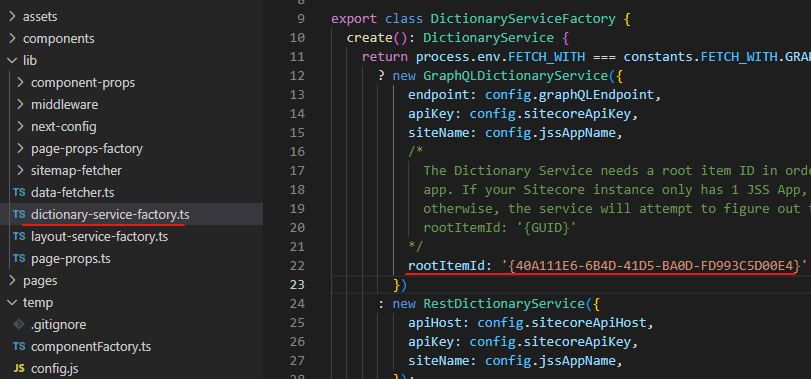
Task: Click rootItemId: '{GUID}' comment on line 20
Action: [500, 228]
